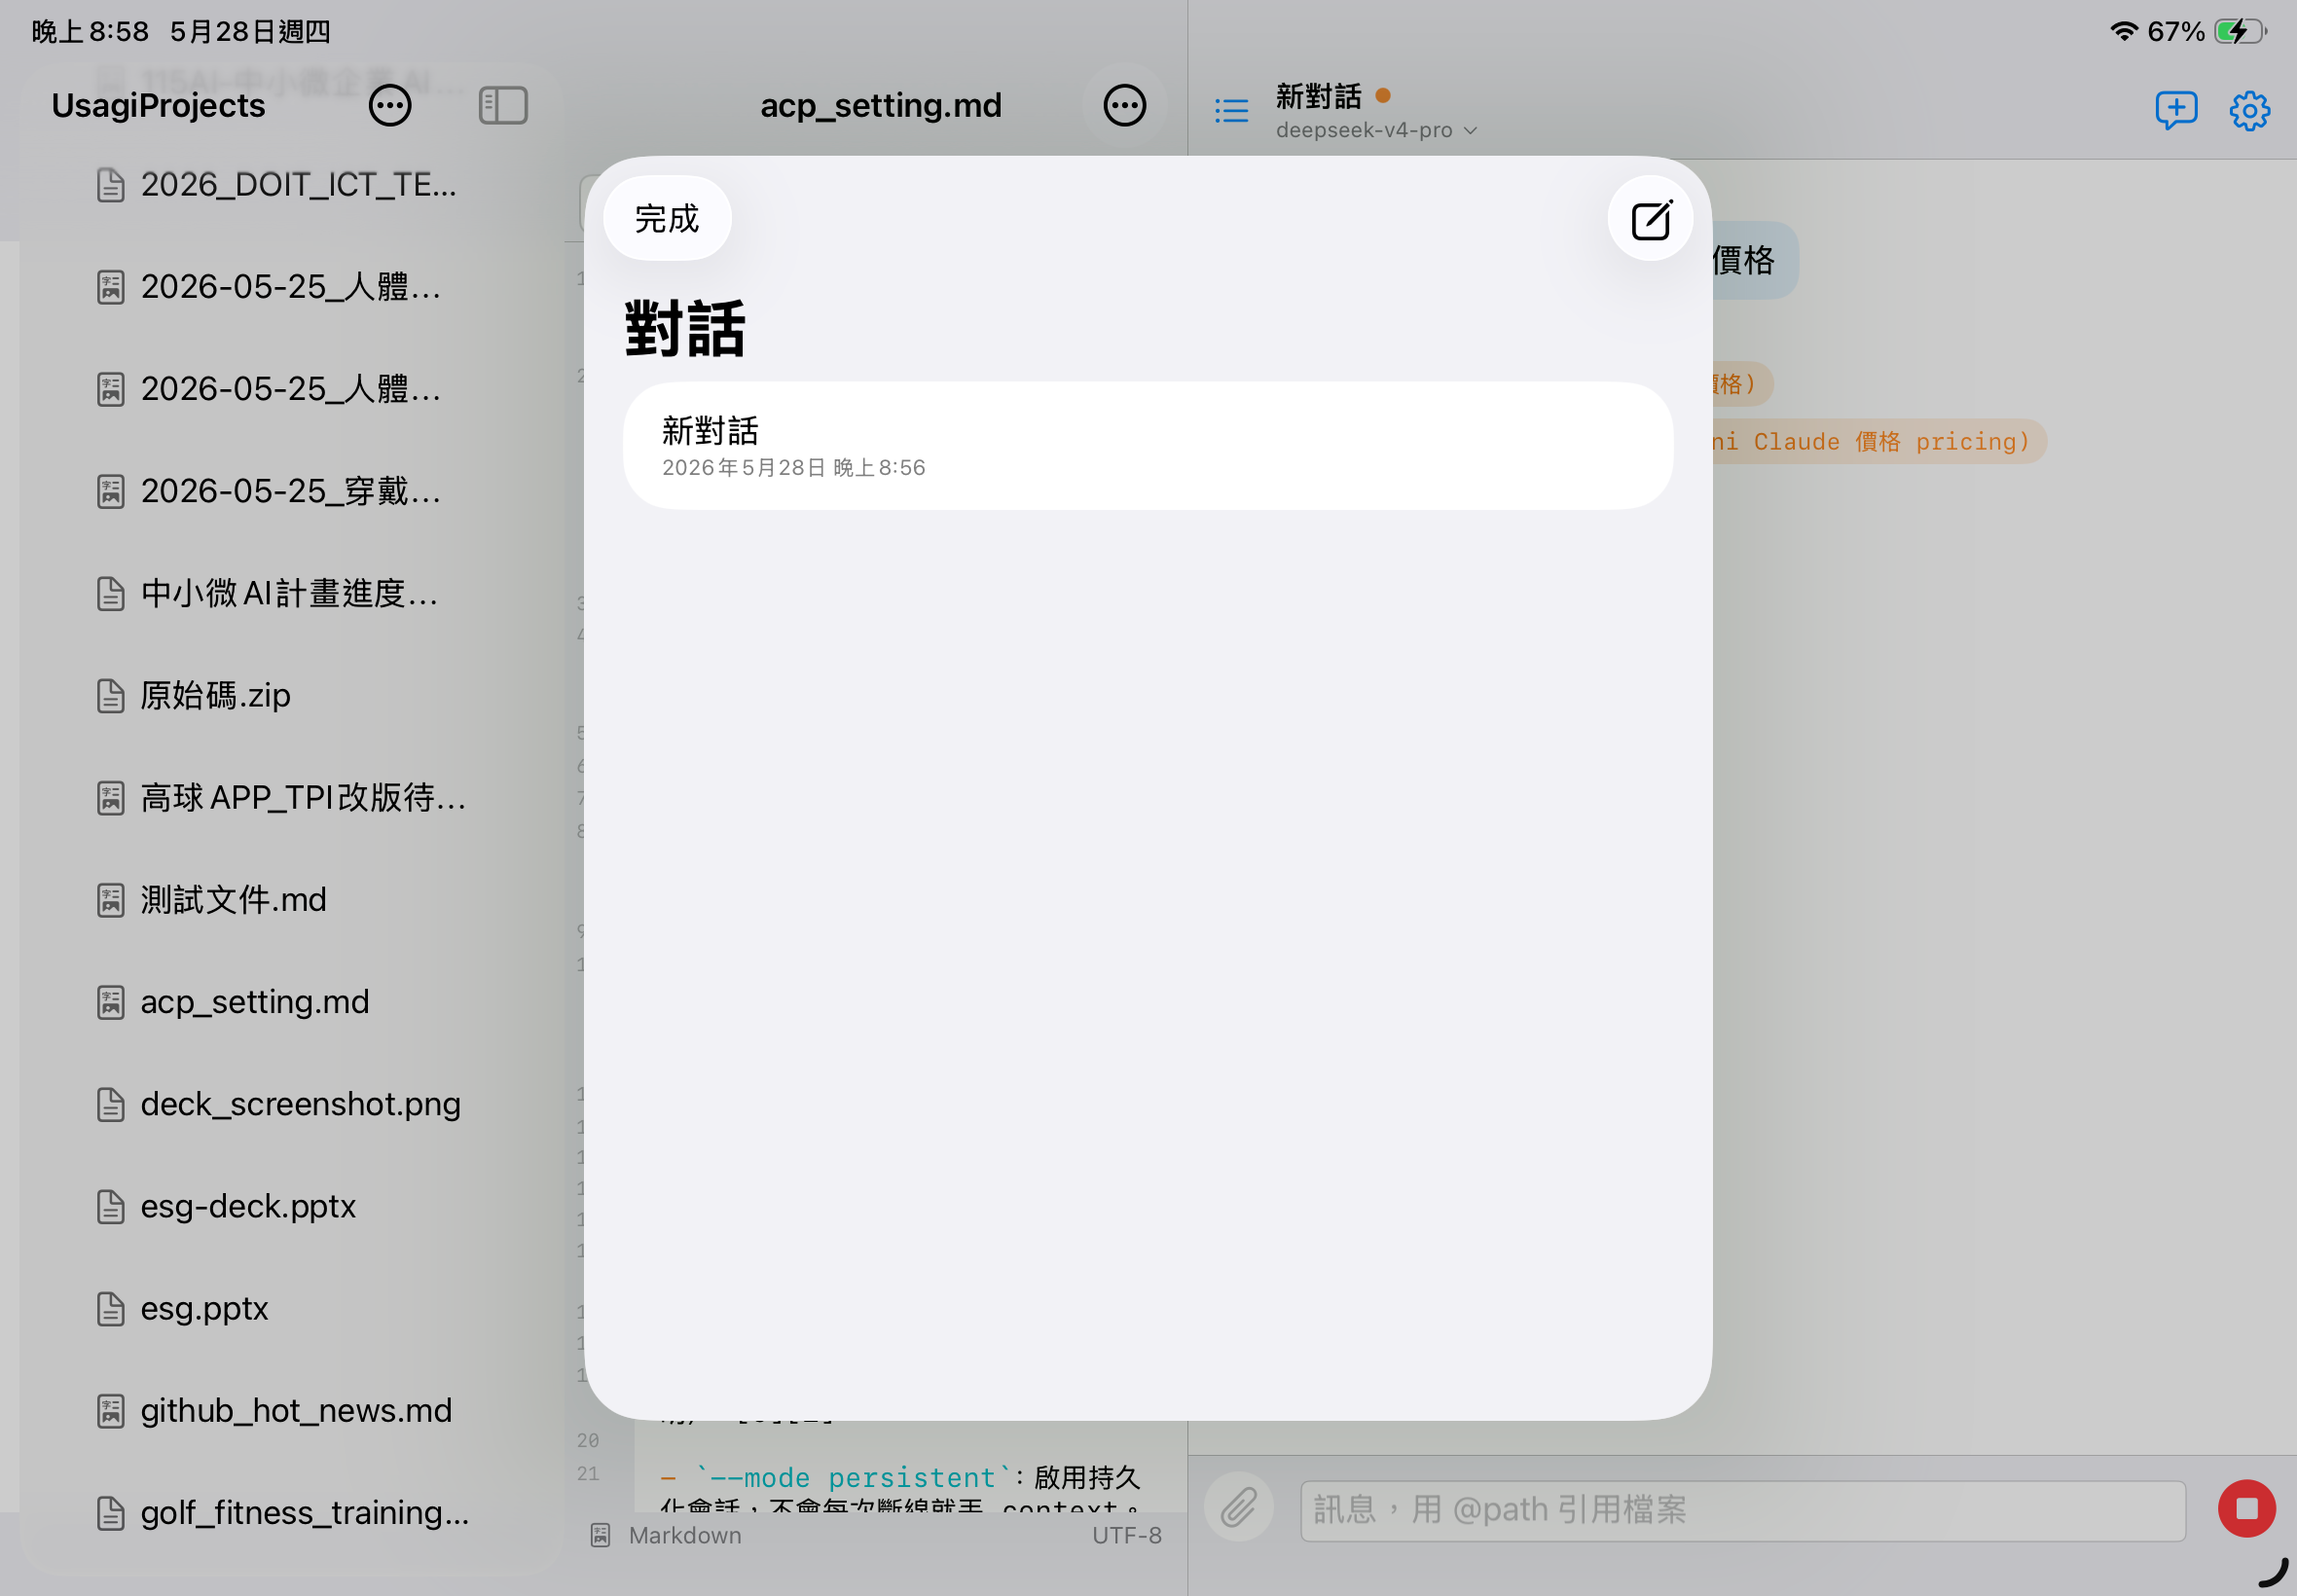Open the conversation list icon
This screenshot has height=1596, width=2297.
(1231, 110)
